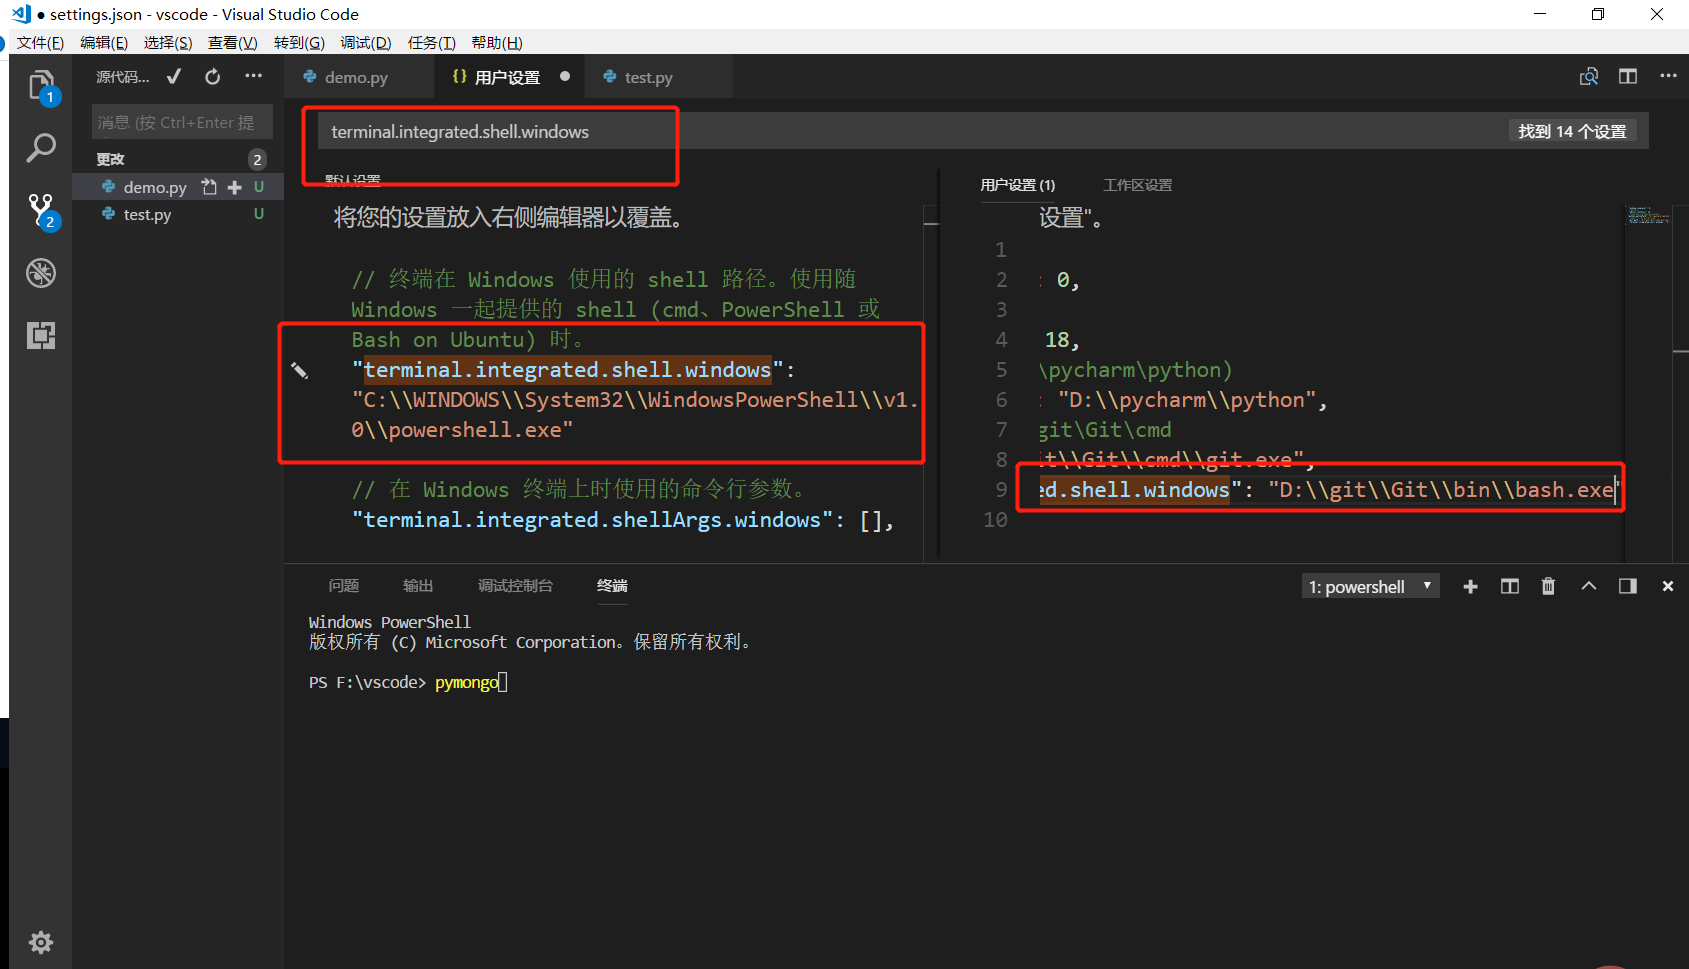Open settings search preview icon in editor toolbar
Viewport: 1689px width, 969px height.
point(1589,77)
